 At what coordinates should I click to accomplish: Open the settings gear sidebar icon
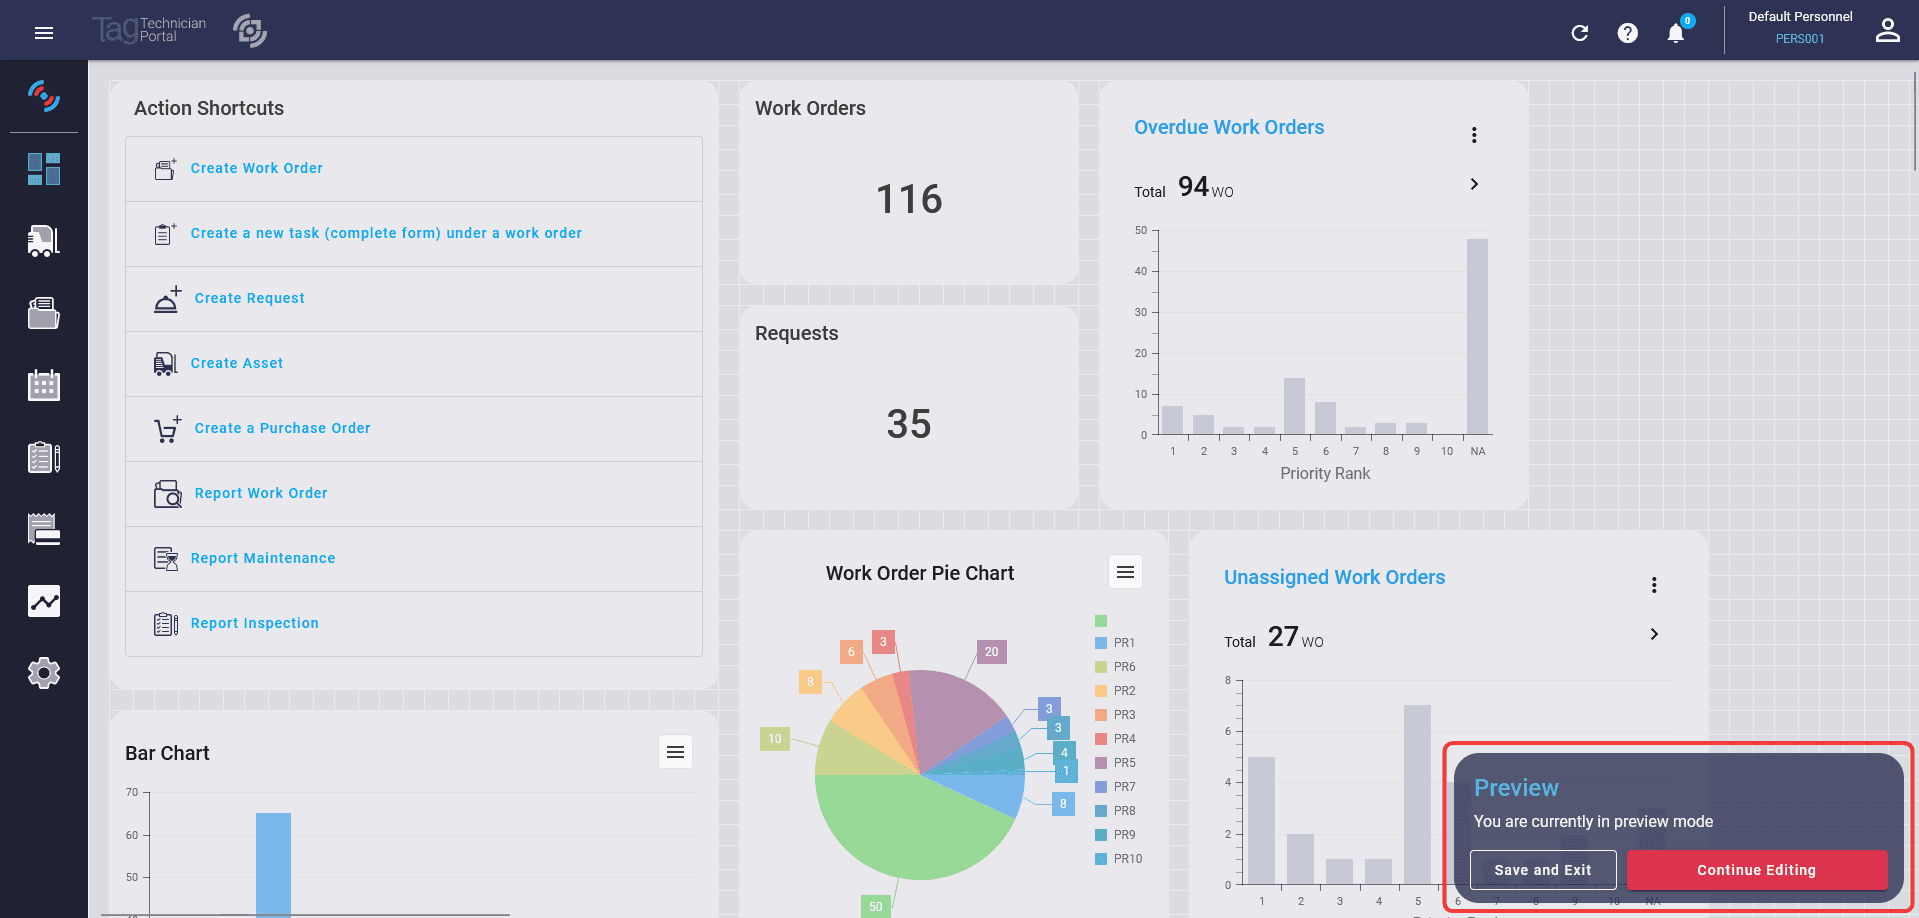(44, 673)
